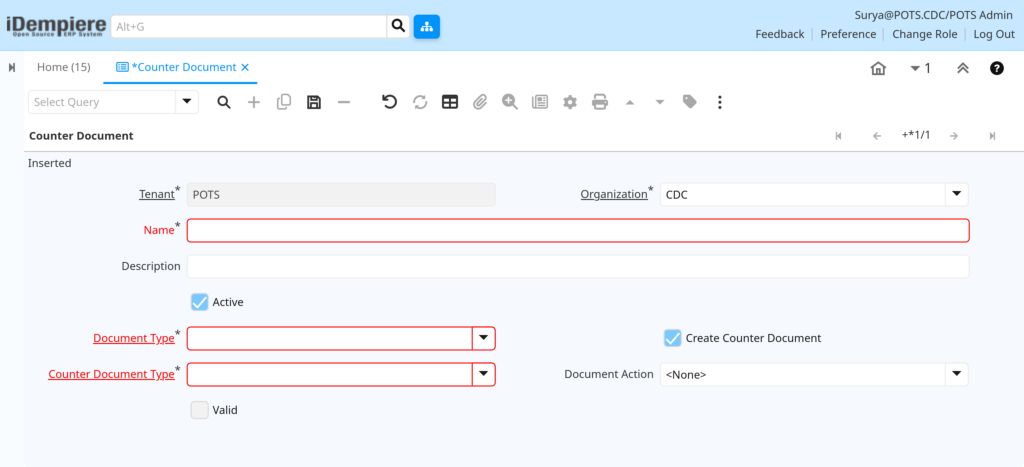1024x467 pixels.
Task: Click the Find Record magnifier icon
Action: tap(224, 103)
